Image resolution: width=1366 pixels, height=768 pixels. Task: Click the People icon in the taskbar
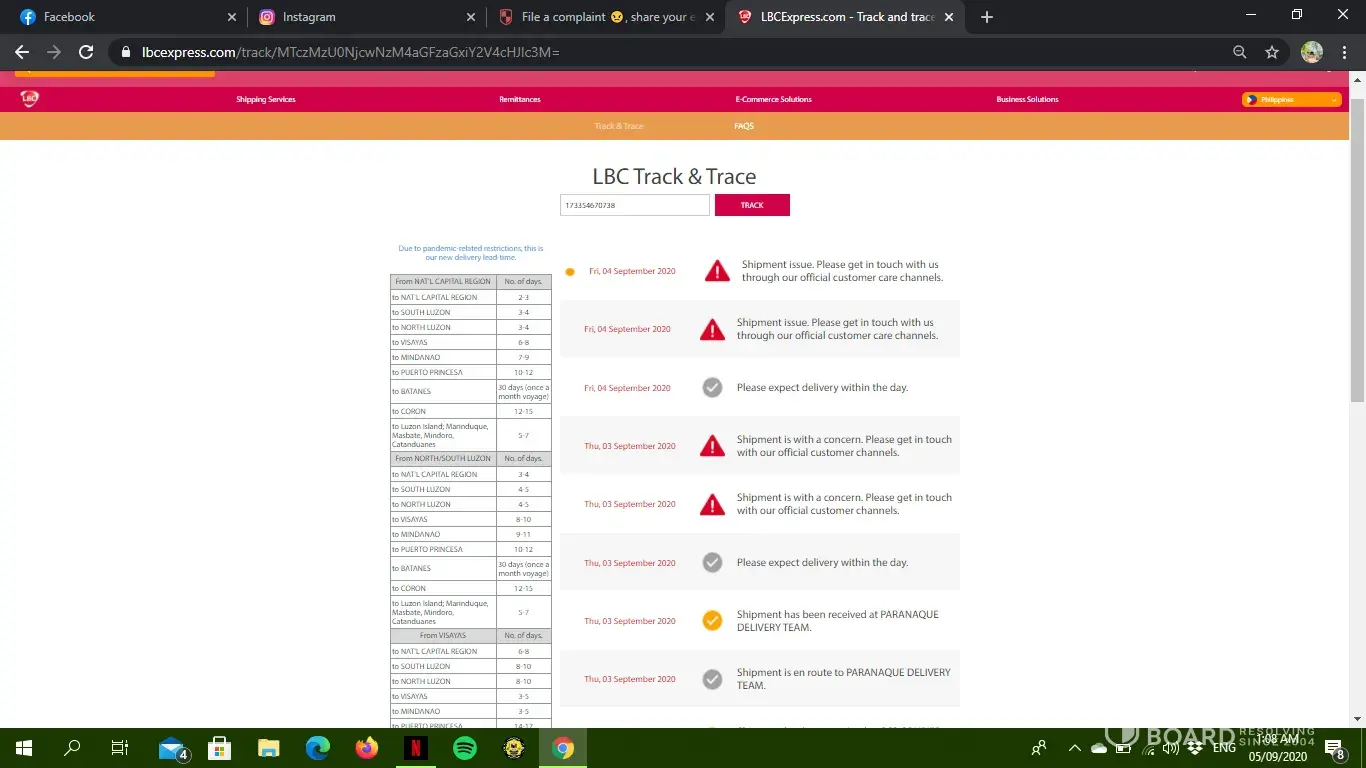click(1040, 748)
